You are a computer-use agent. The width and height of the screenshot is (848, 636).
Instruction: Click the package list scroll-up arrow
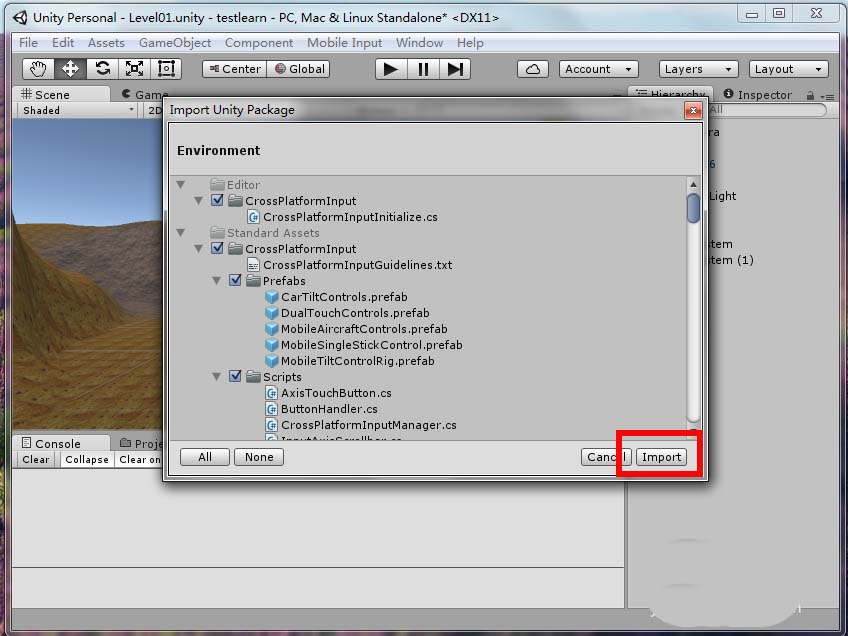point(693,184)
